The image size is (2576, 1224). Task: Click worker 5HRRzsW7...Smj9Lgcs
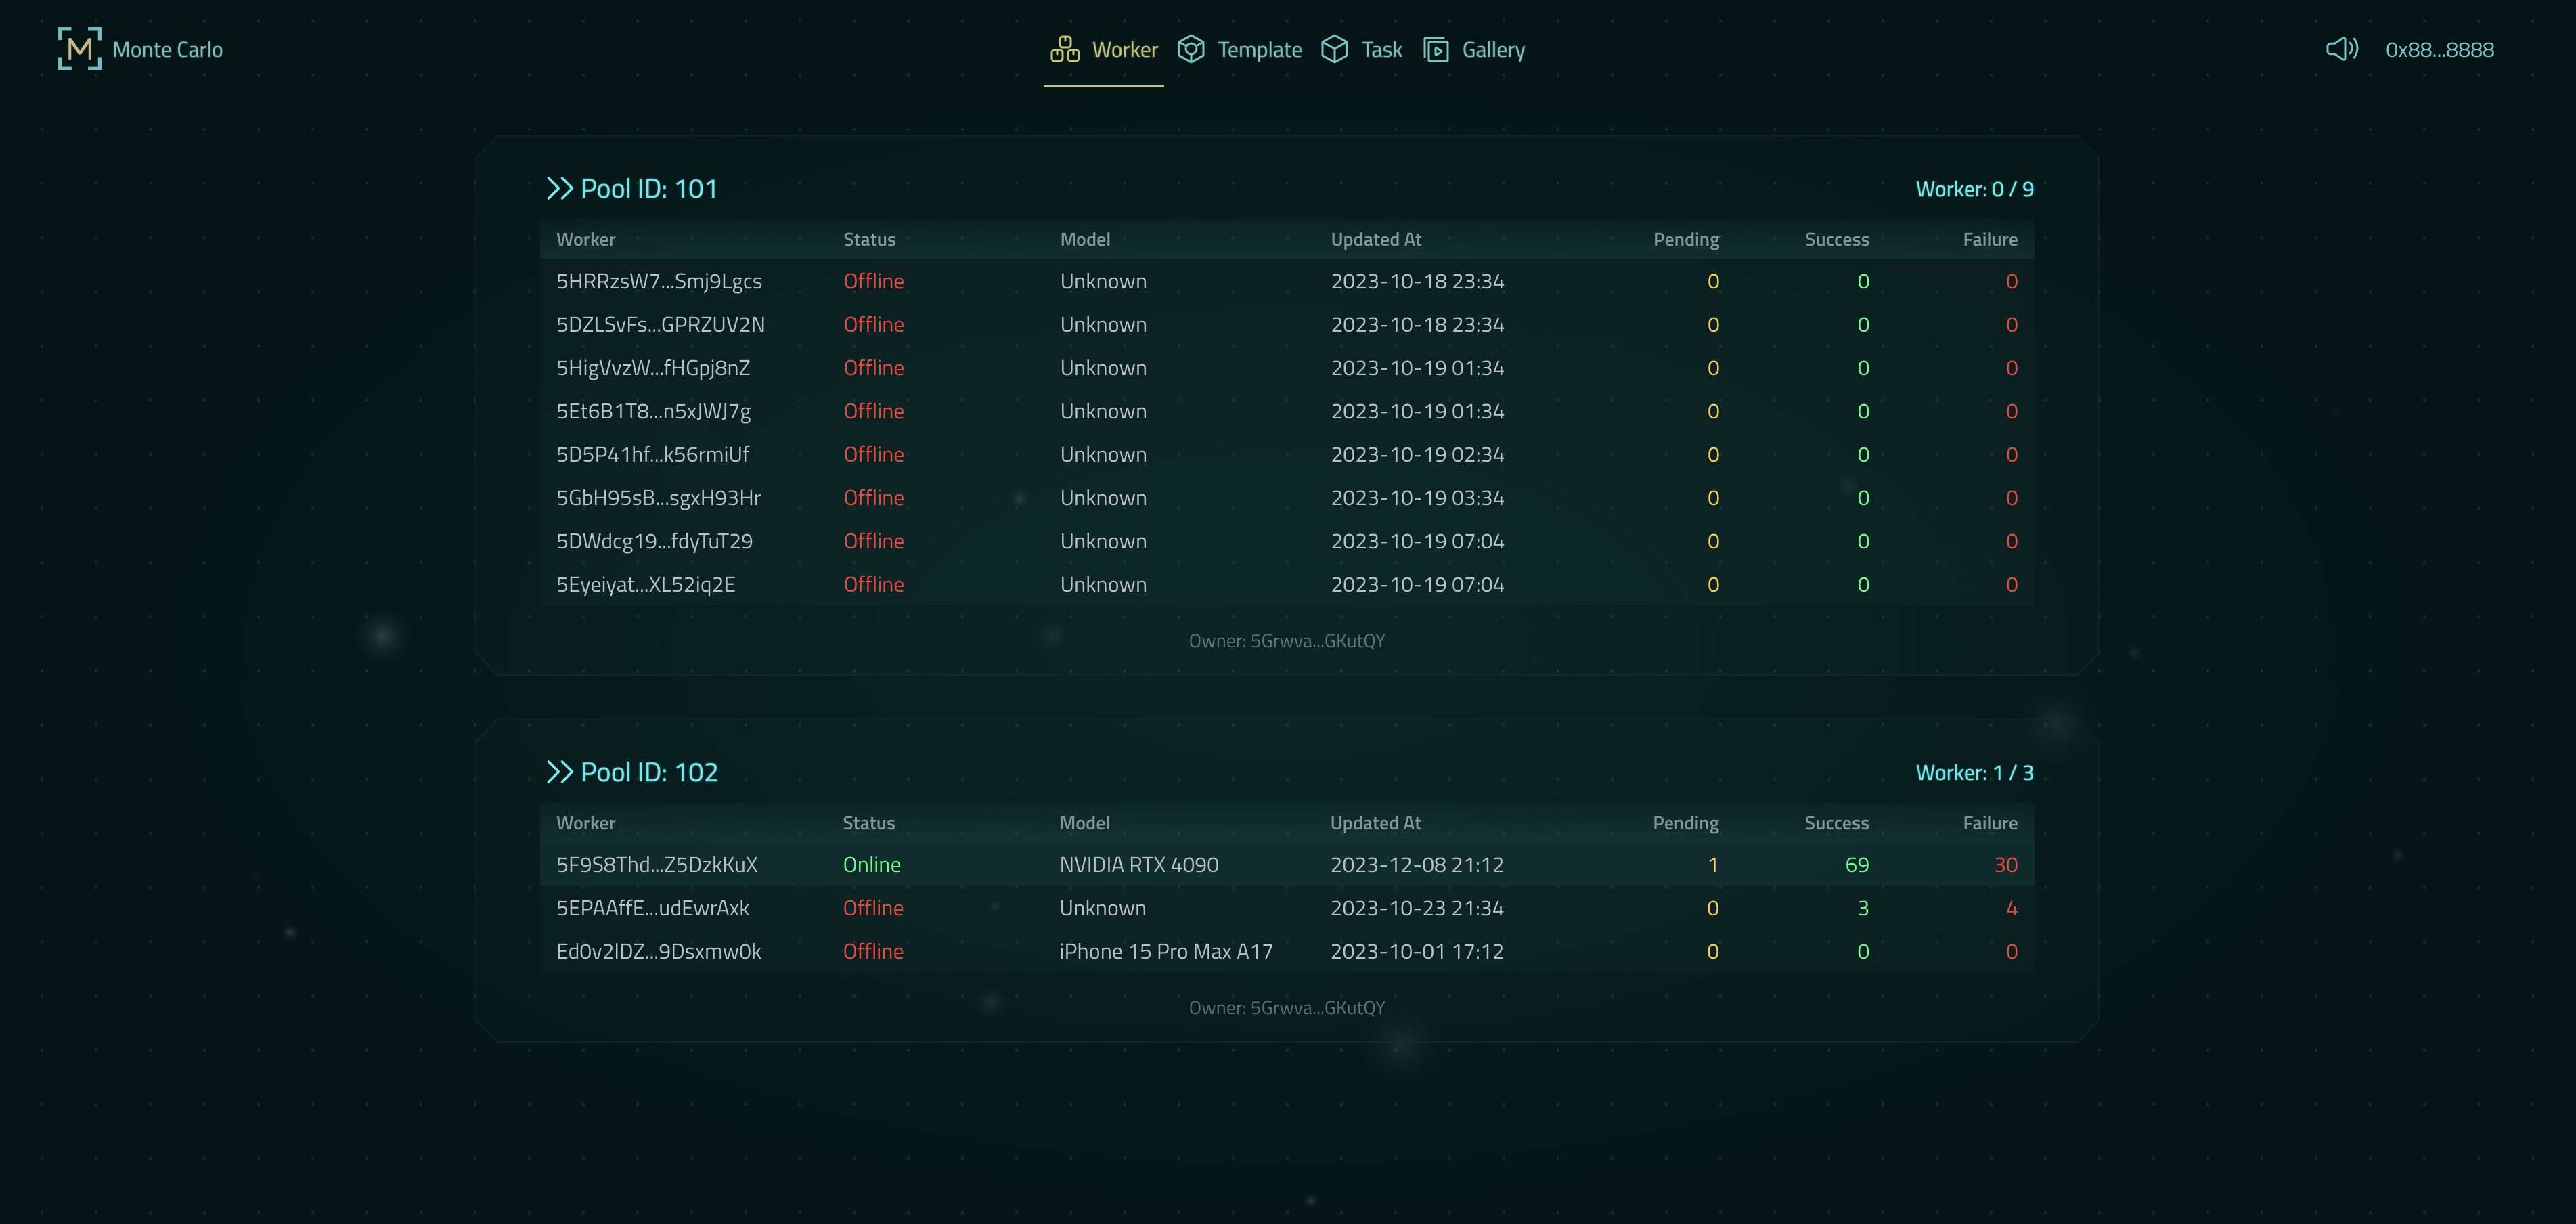point(658,281)
